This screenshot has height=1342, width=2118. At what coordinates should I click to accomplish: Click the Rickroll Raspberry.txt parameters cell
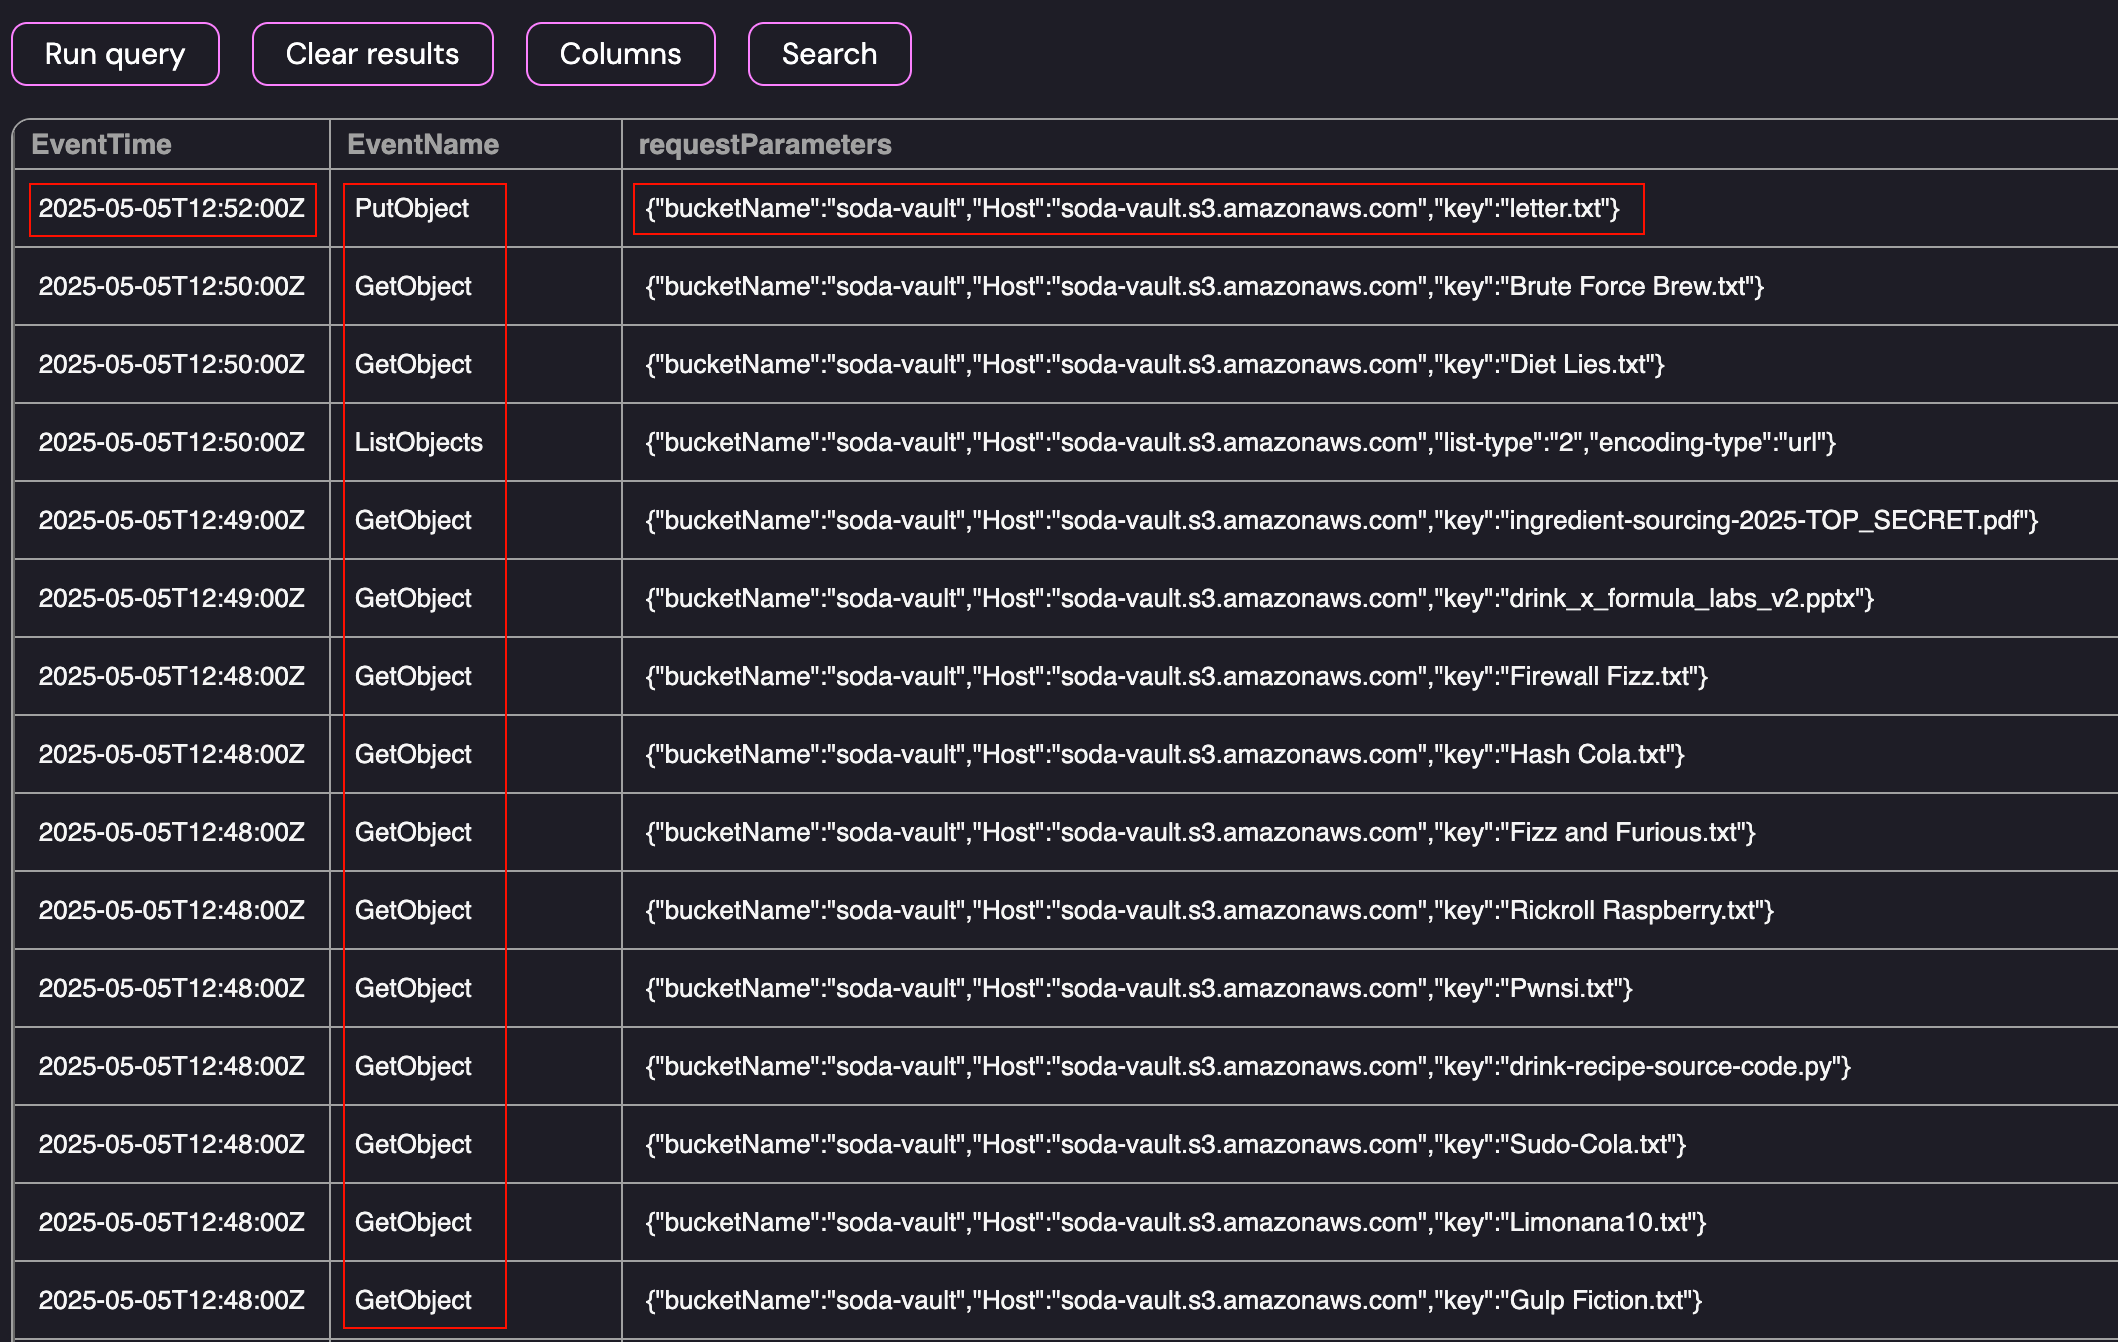(1209, 910)
